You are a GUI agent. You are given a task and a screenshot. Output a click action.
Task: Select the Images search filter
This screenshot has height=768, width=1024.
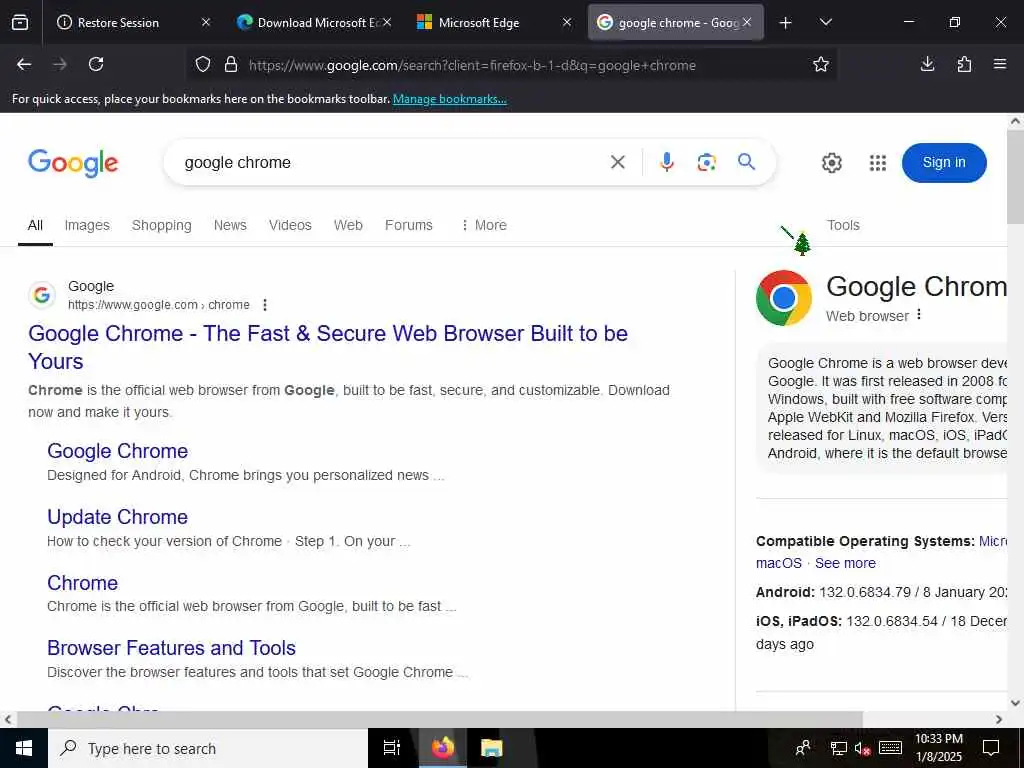point(87,225)
